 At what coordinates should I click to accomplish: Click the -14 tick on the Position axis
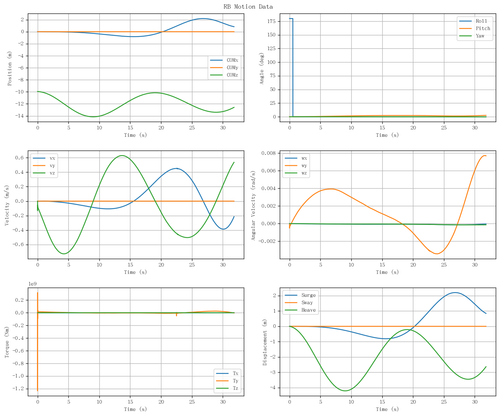[19, 116]
